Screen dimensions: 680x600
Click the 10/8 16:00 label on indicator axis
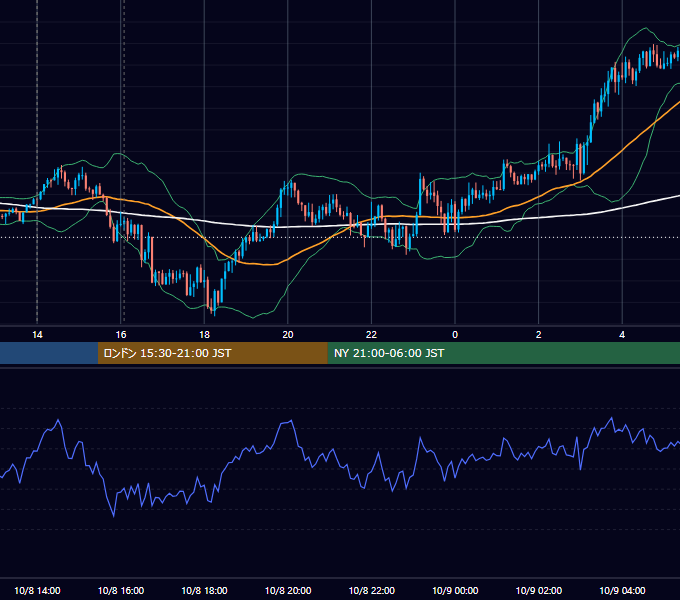(121, 590)
